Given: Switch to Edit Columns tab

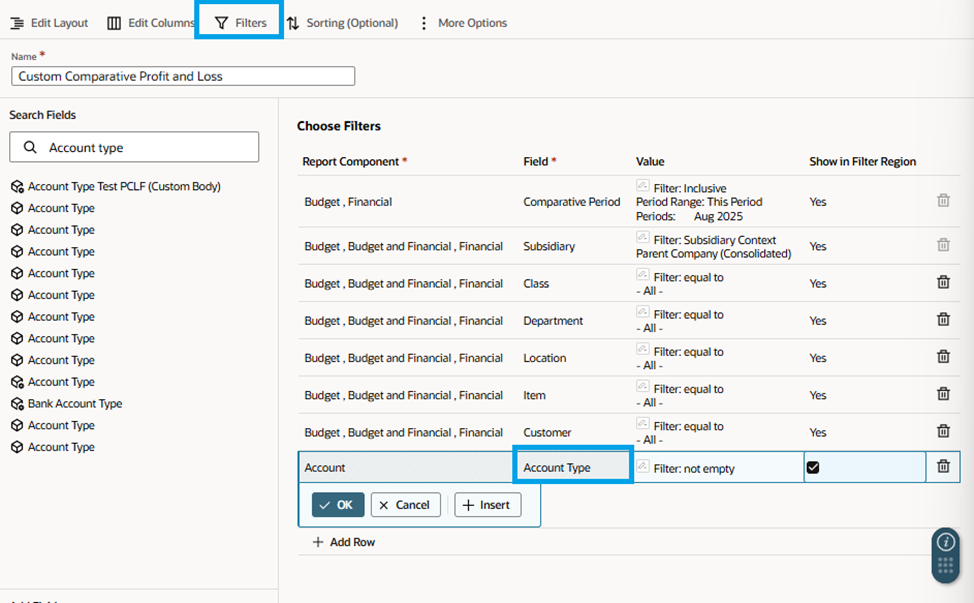Looking at the screenshot, I should (151, 23).
